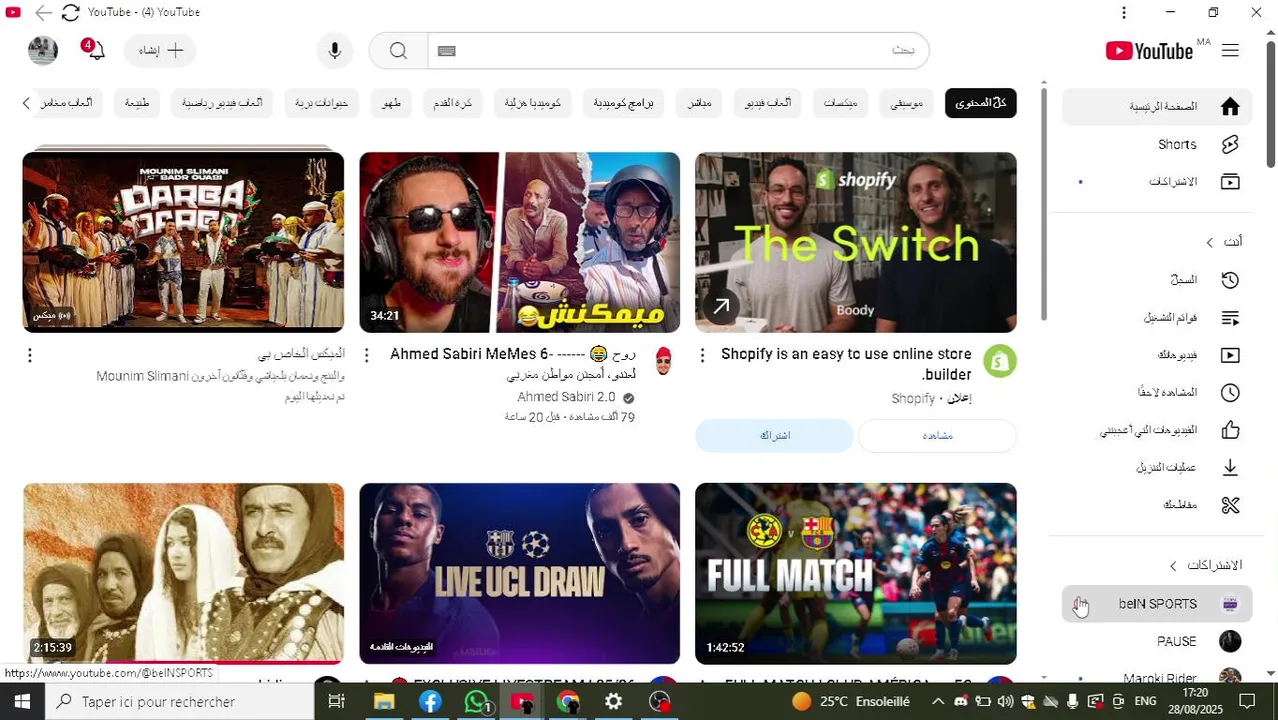Open Chrome from the taskbar
1278x720 pixels.
[568, 702]
